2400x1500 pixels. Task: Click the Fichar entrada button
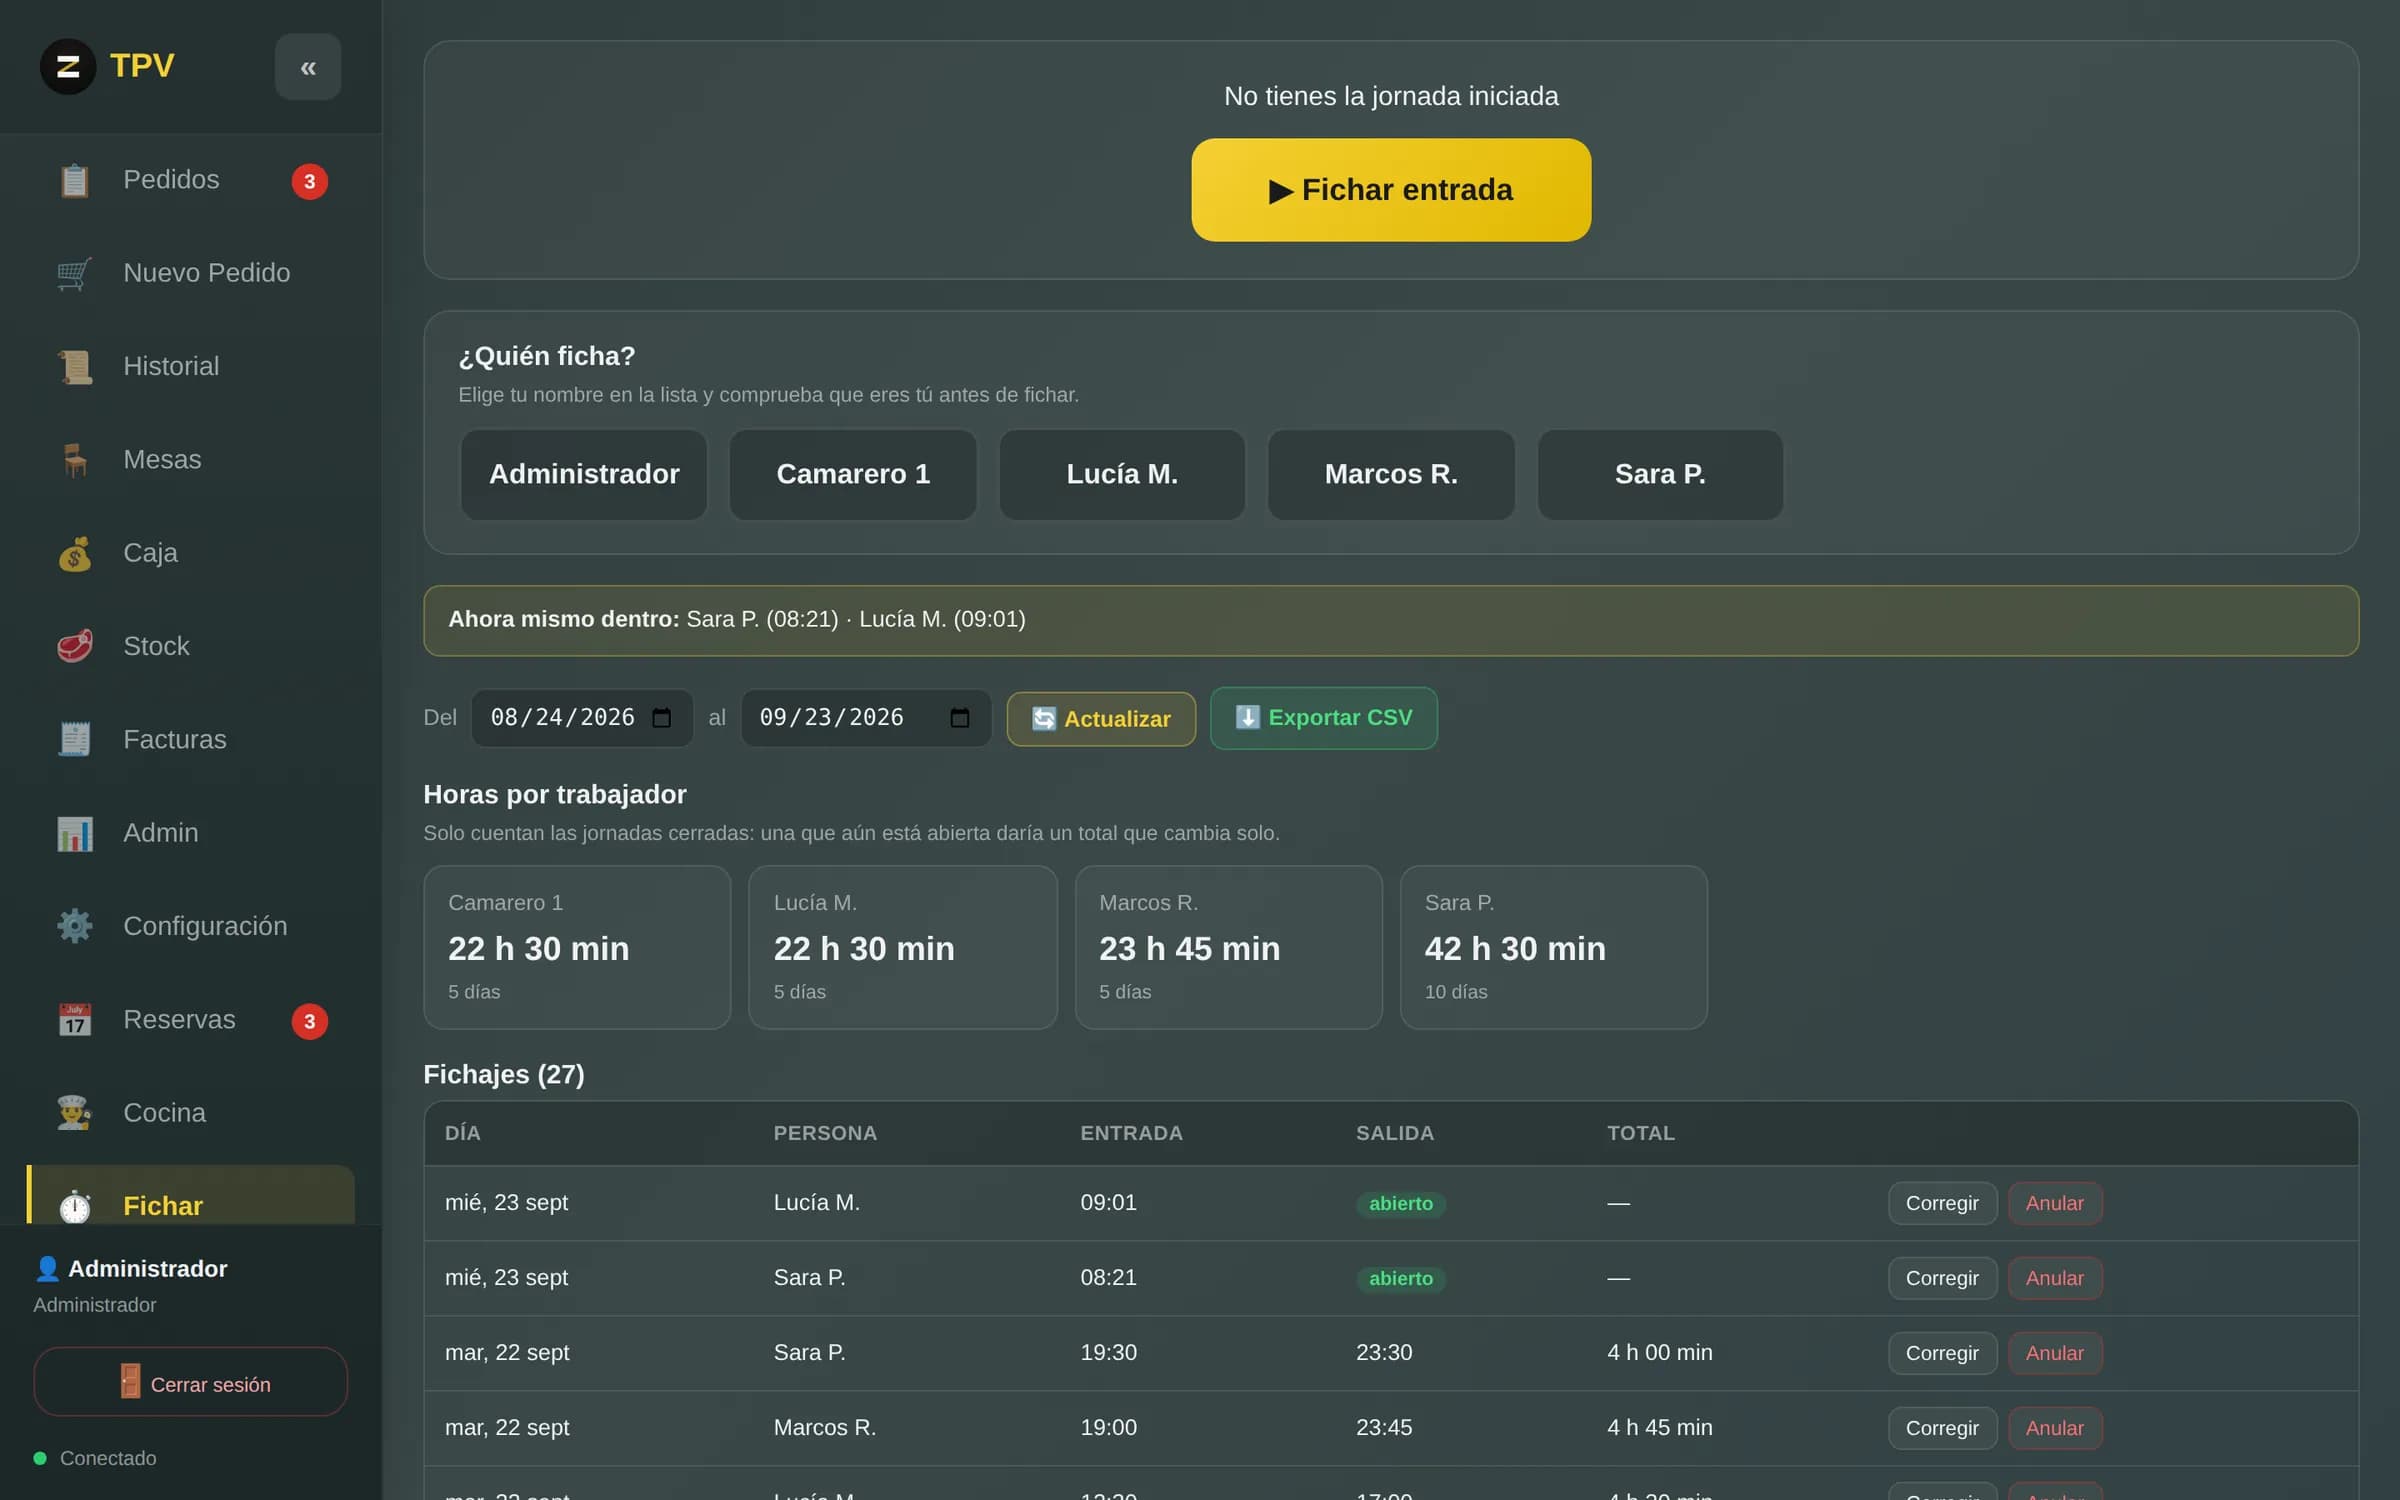tap(1391, 190)
